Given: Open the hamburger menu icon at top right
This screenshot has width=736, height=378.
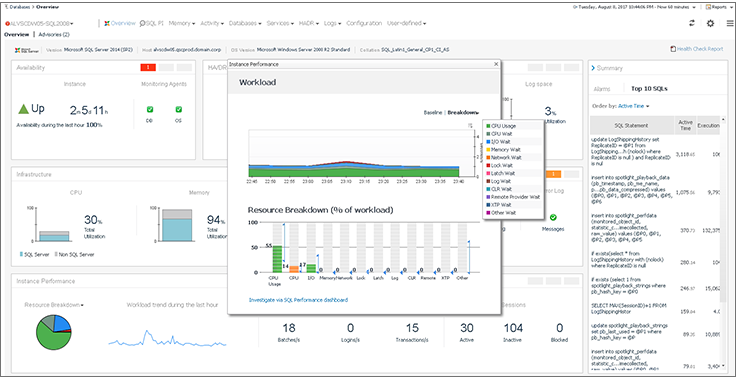Looking at the screenshot, I should coord(730,23).
